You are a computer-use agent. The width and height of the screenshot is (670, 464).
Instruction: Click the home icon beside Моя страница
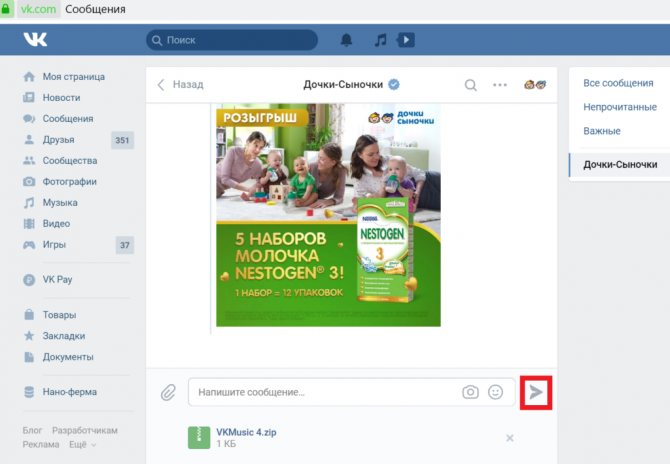pyautogui.click(x=29, y=76)
